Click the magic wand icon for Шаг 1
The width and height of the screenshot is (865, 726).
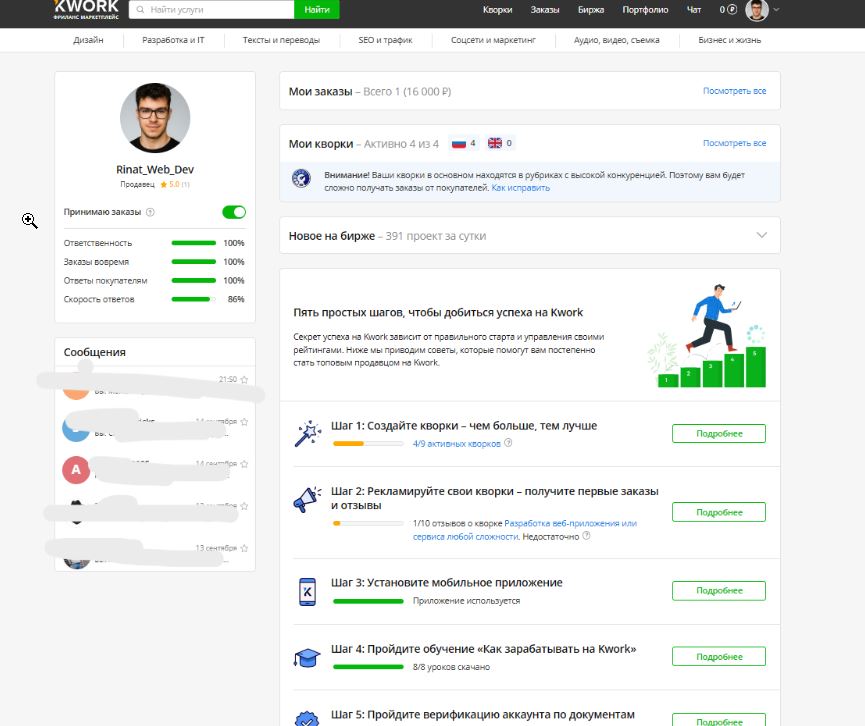pyautogui.click(x=305, y=434)
